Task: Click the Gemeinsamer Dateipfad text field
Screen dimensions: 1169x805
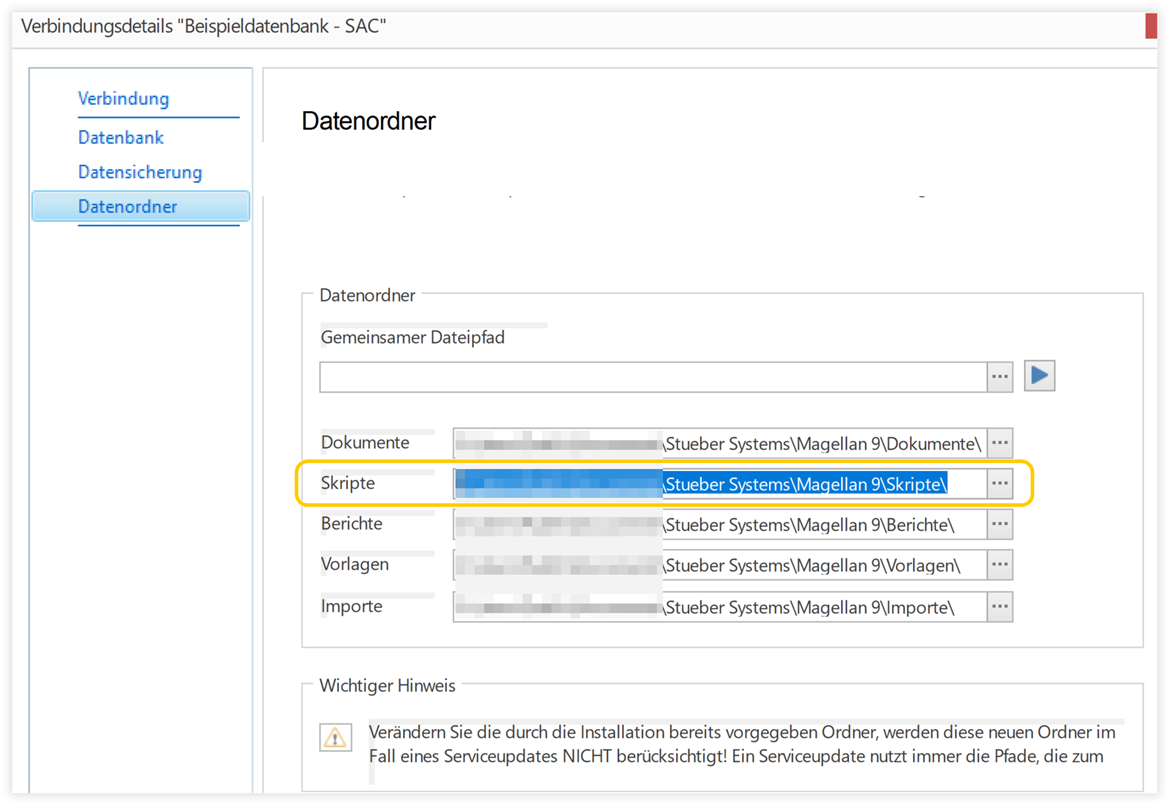Action: (x=652, y=377)
